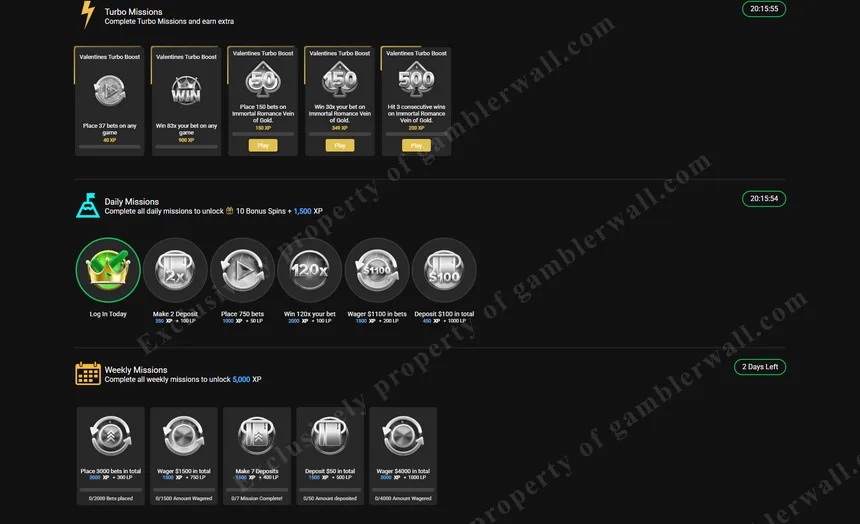860x524 pixels.
Task: Click the '10 Bonus Spins' reward text
Action: click(261, 211)
